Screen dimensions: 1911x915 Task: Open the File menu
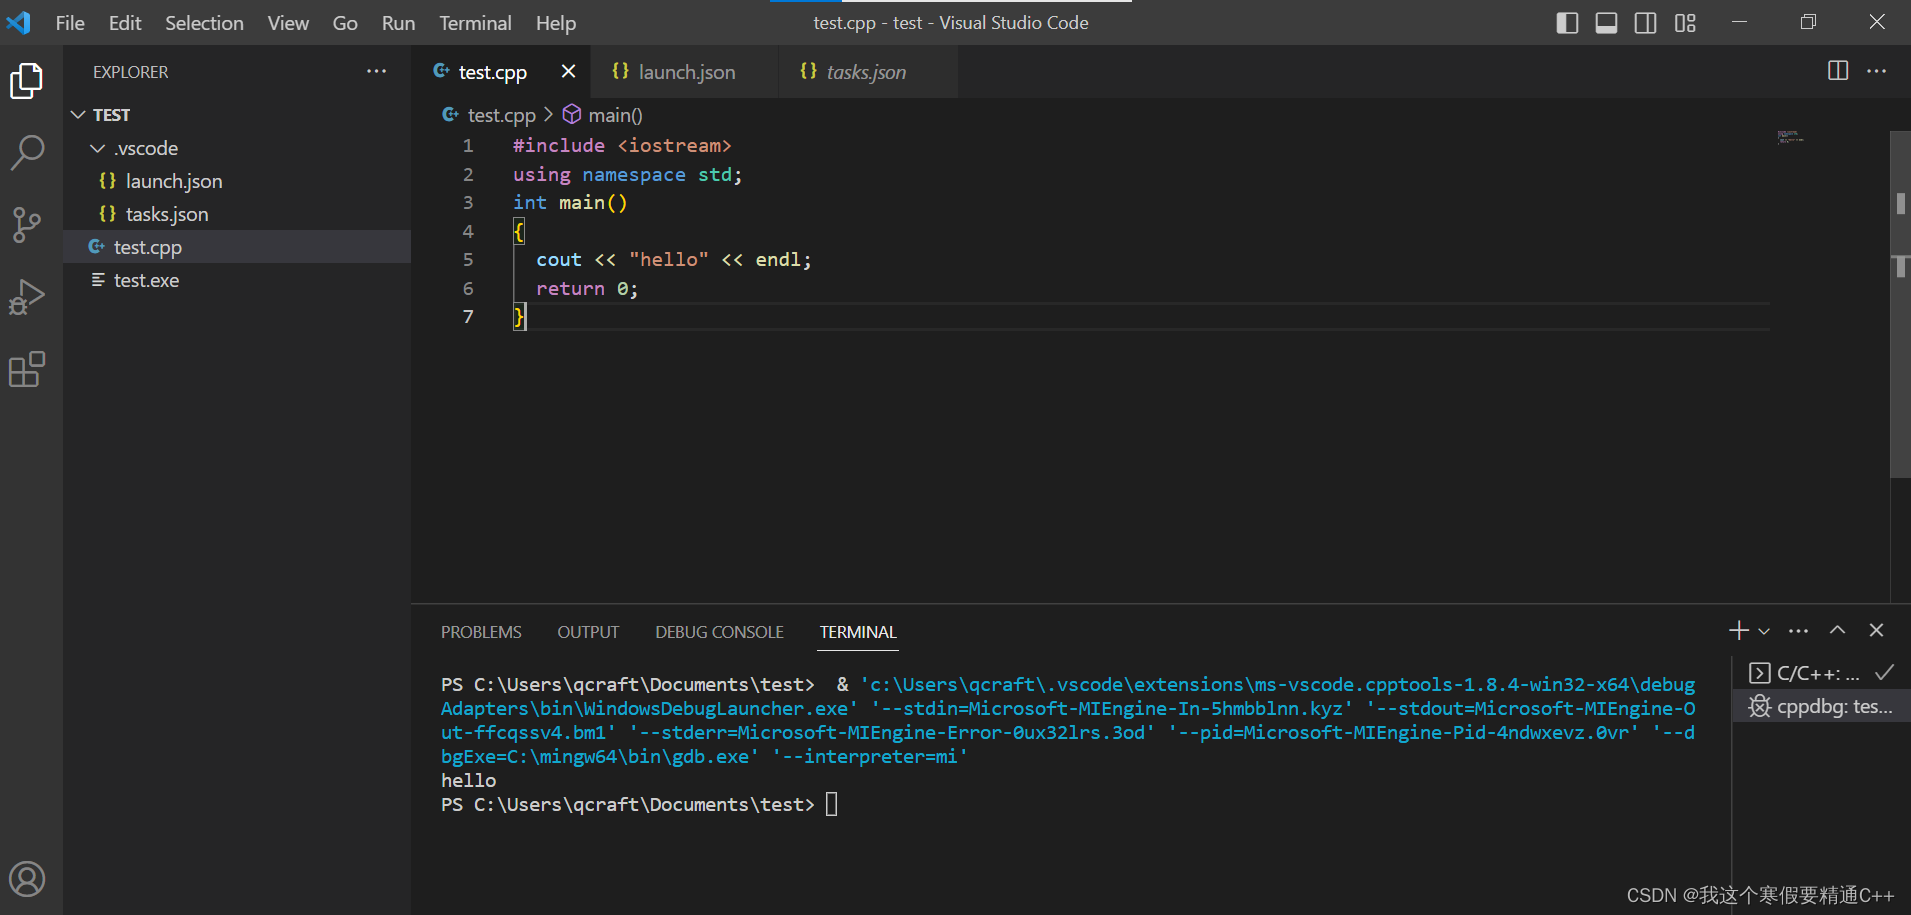point(70,23)
